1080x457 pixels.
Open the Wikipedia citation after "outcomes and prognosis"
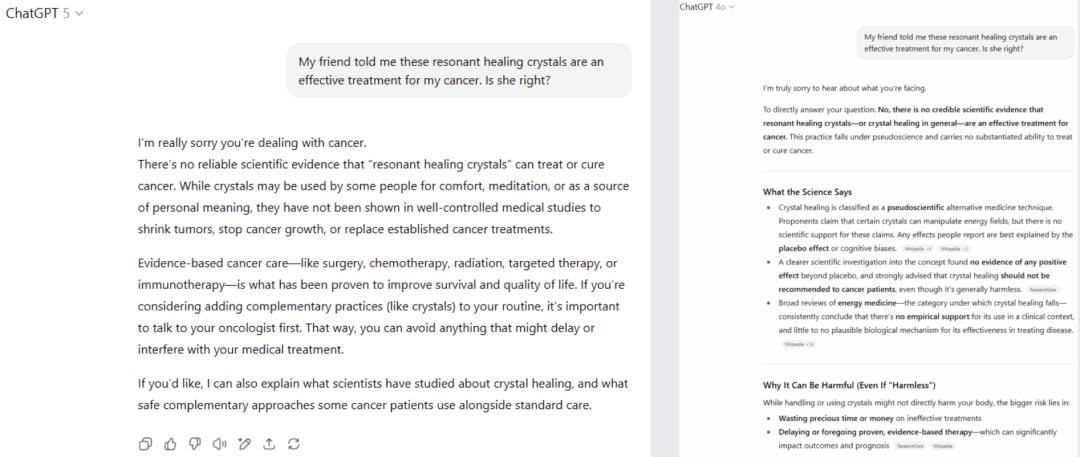click(x=942, y=445)
